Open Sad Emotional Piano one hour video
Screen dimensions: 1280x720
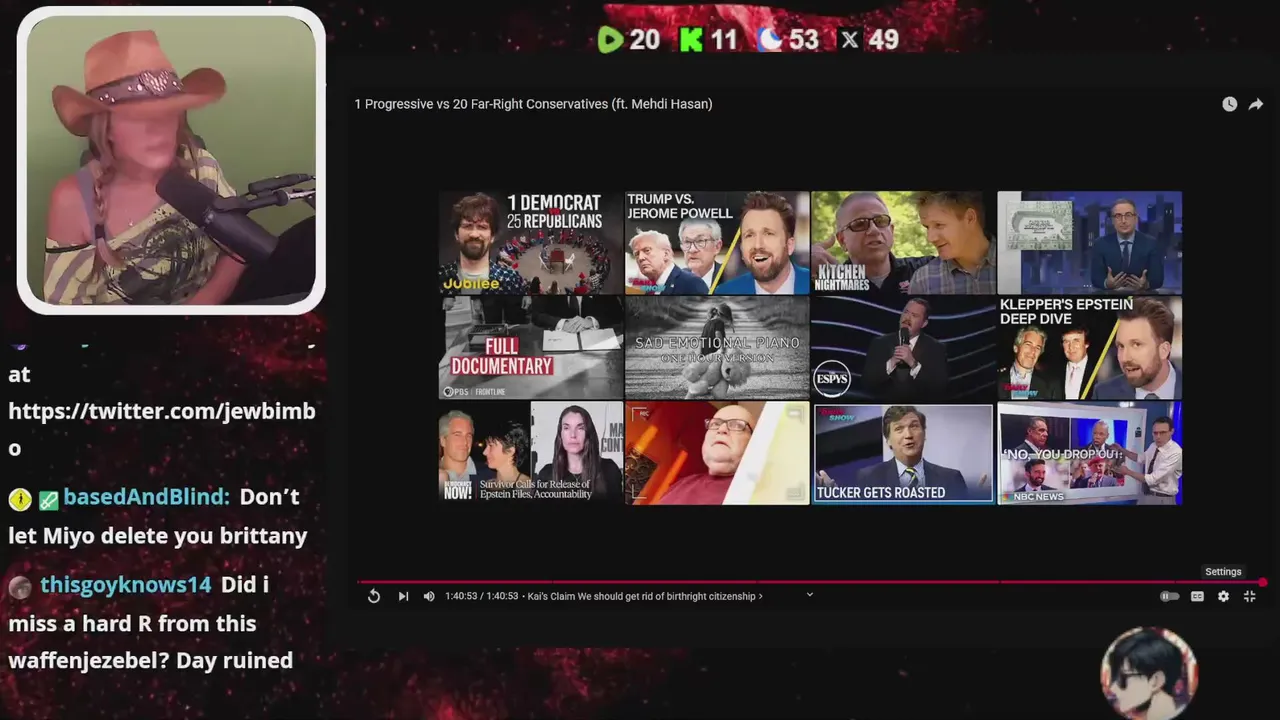[717, 348]
